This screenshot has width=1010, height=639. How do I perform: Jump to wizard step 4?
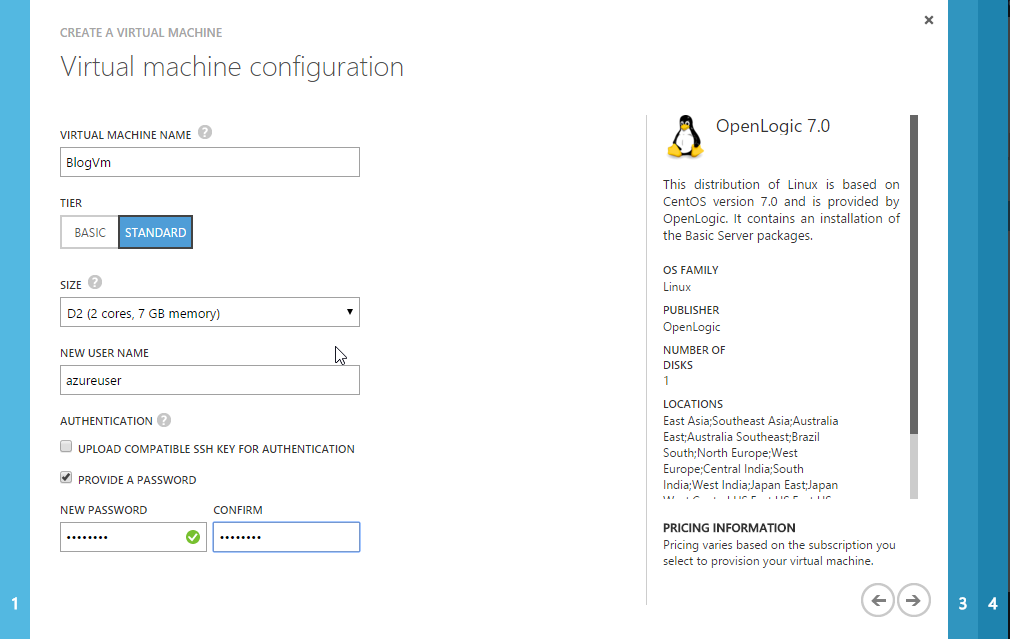tap(993, 603)
